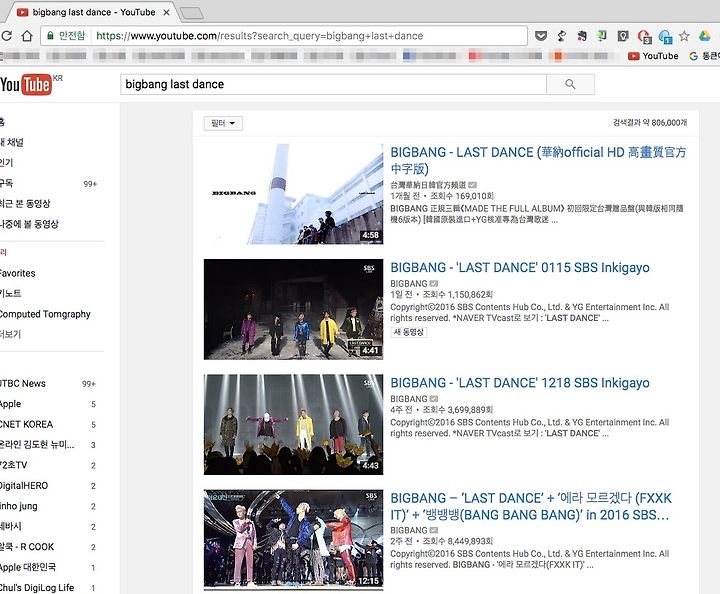Click the magnifier search button
Screen dimensions: 720x594
tap(570, 84)
